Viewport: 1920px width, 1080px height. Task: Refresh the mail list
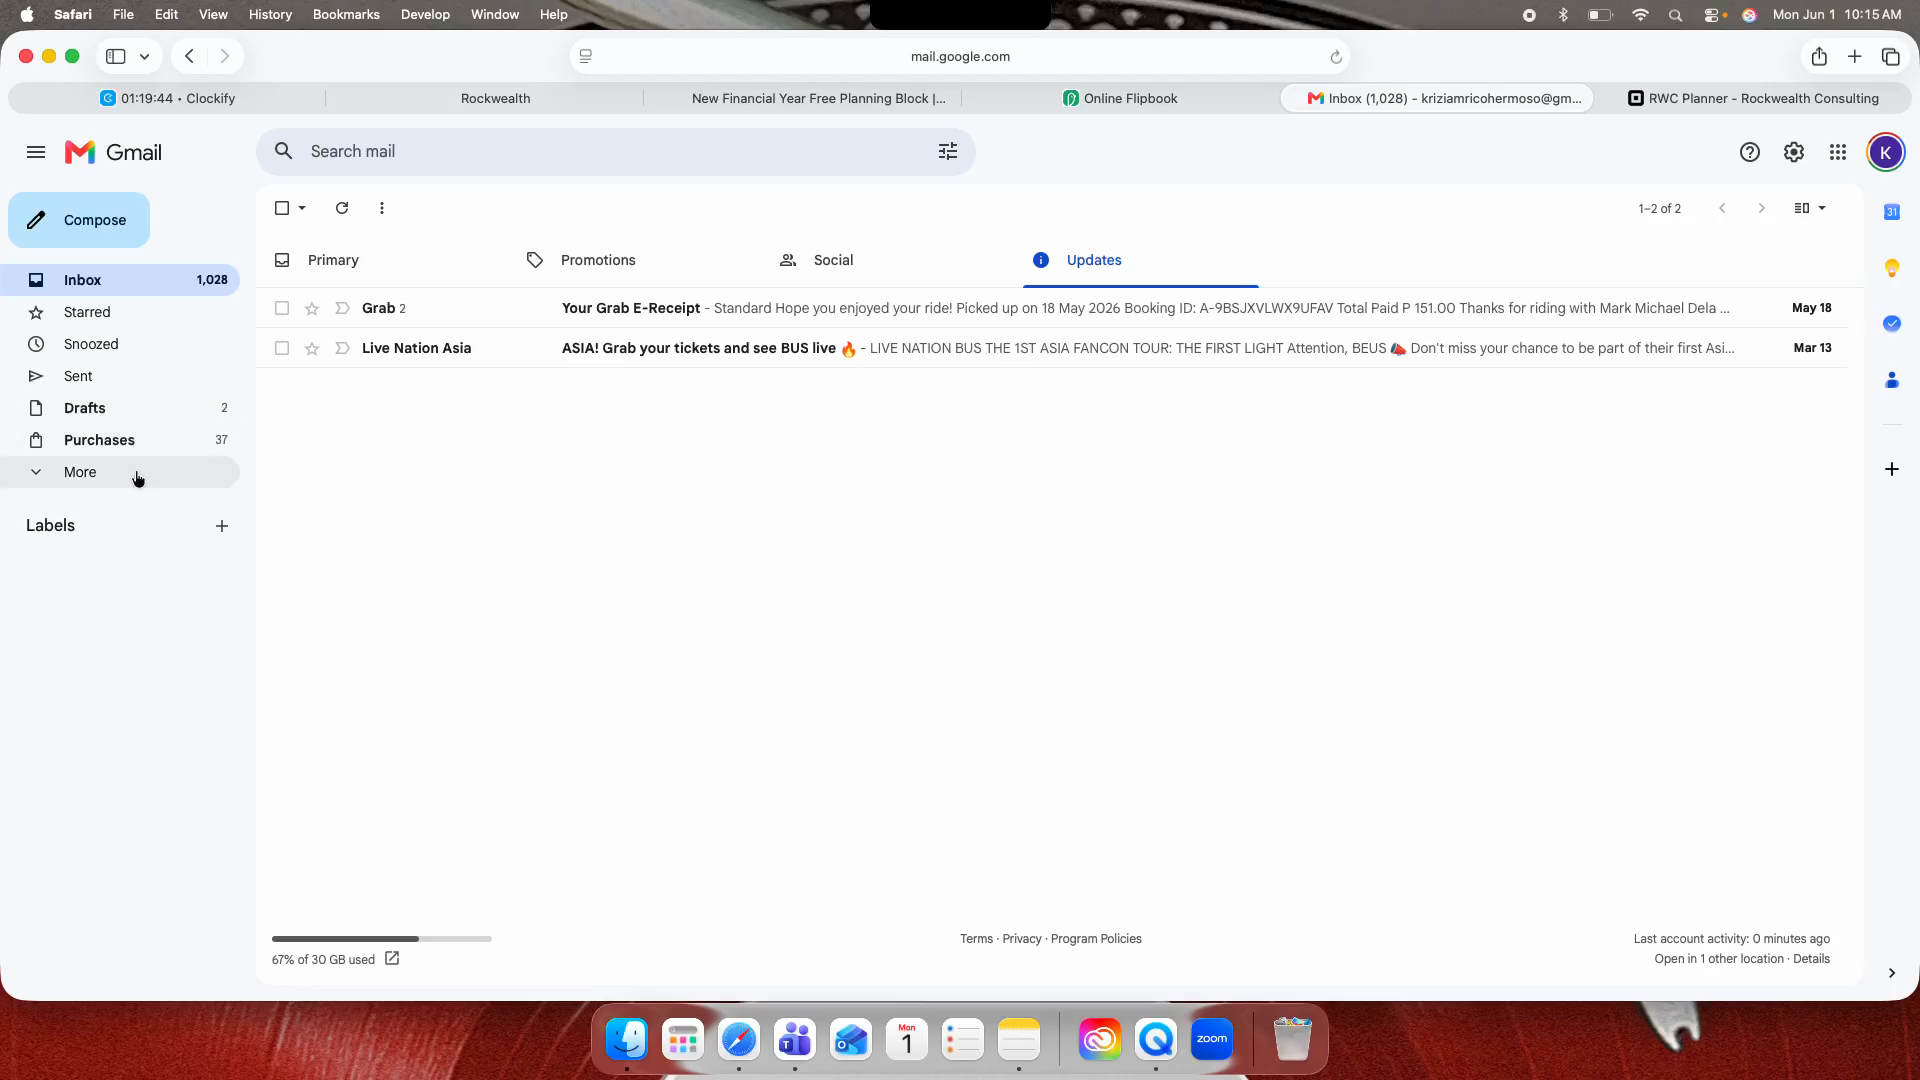(342, 208)
